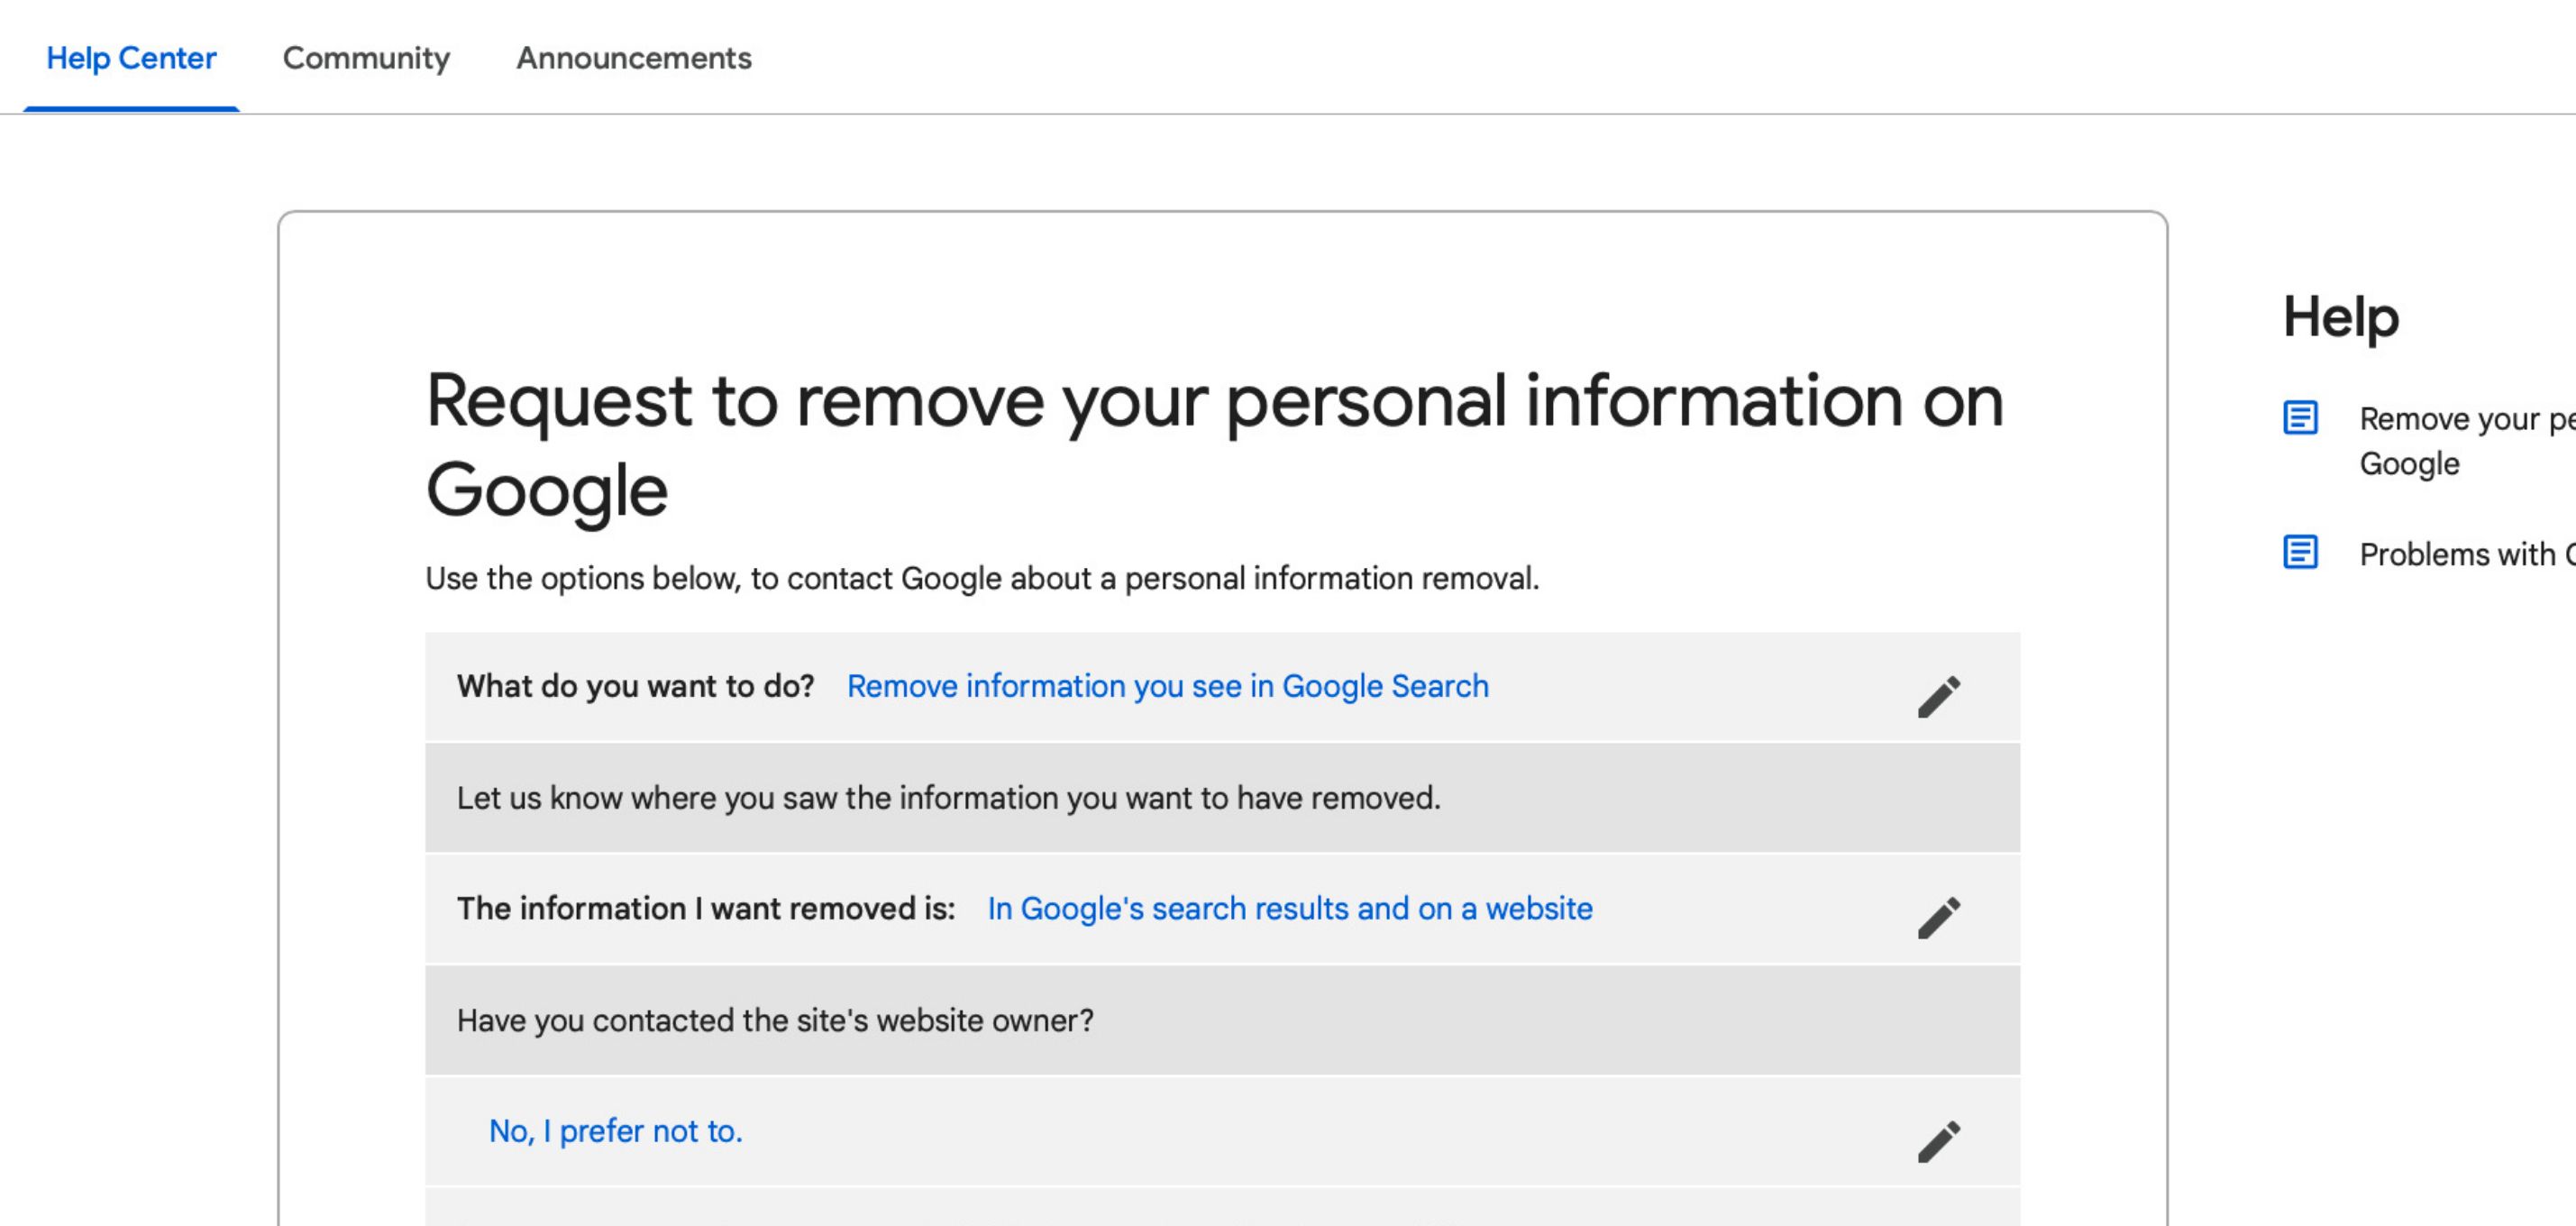Click 'Have you contacted the site's website owner?' row

[x=775, y=1020]
